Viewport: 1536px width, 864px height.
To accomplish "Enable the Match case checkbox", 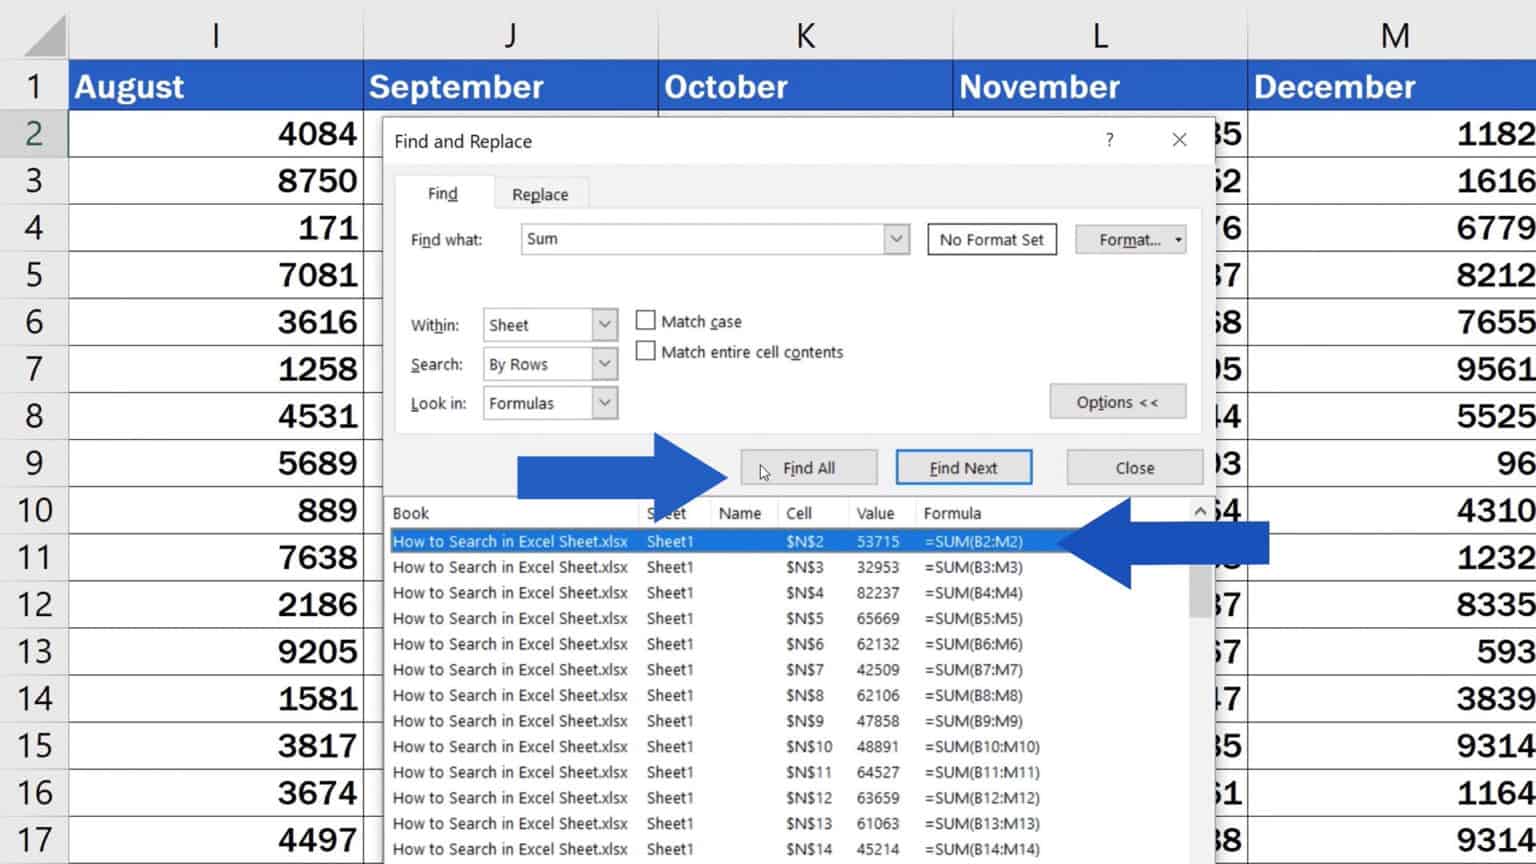I will [646, 319].
